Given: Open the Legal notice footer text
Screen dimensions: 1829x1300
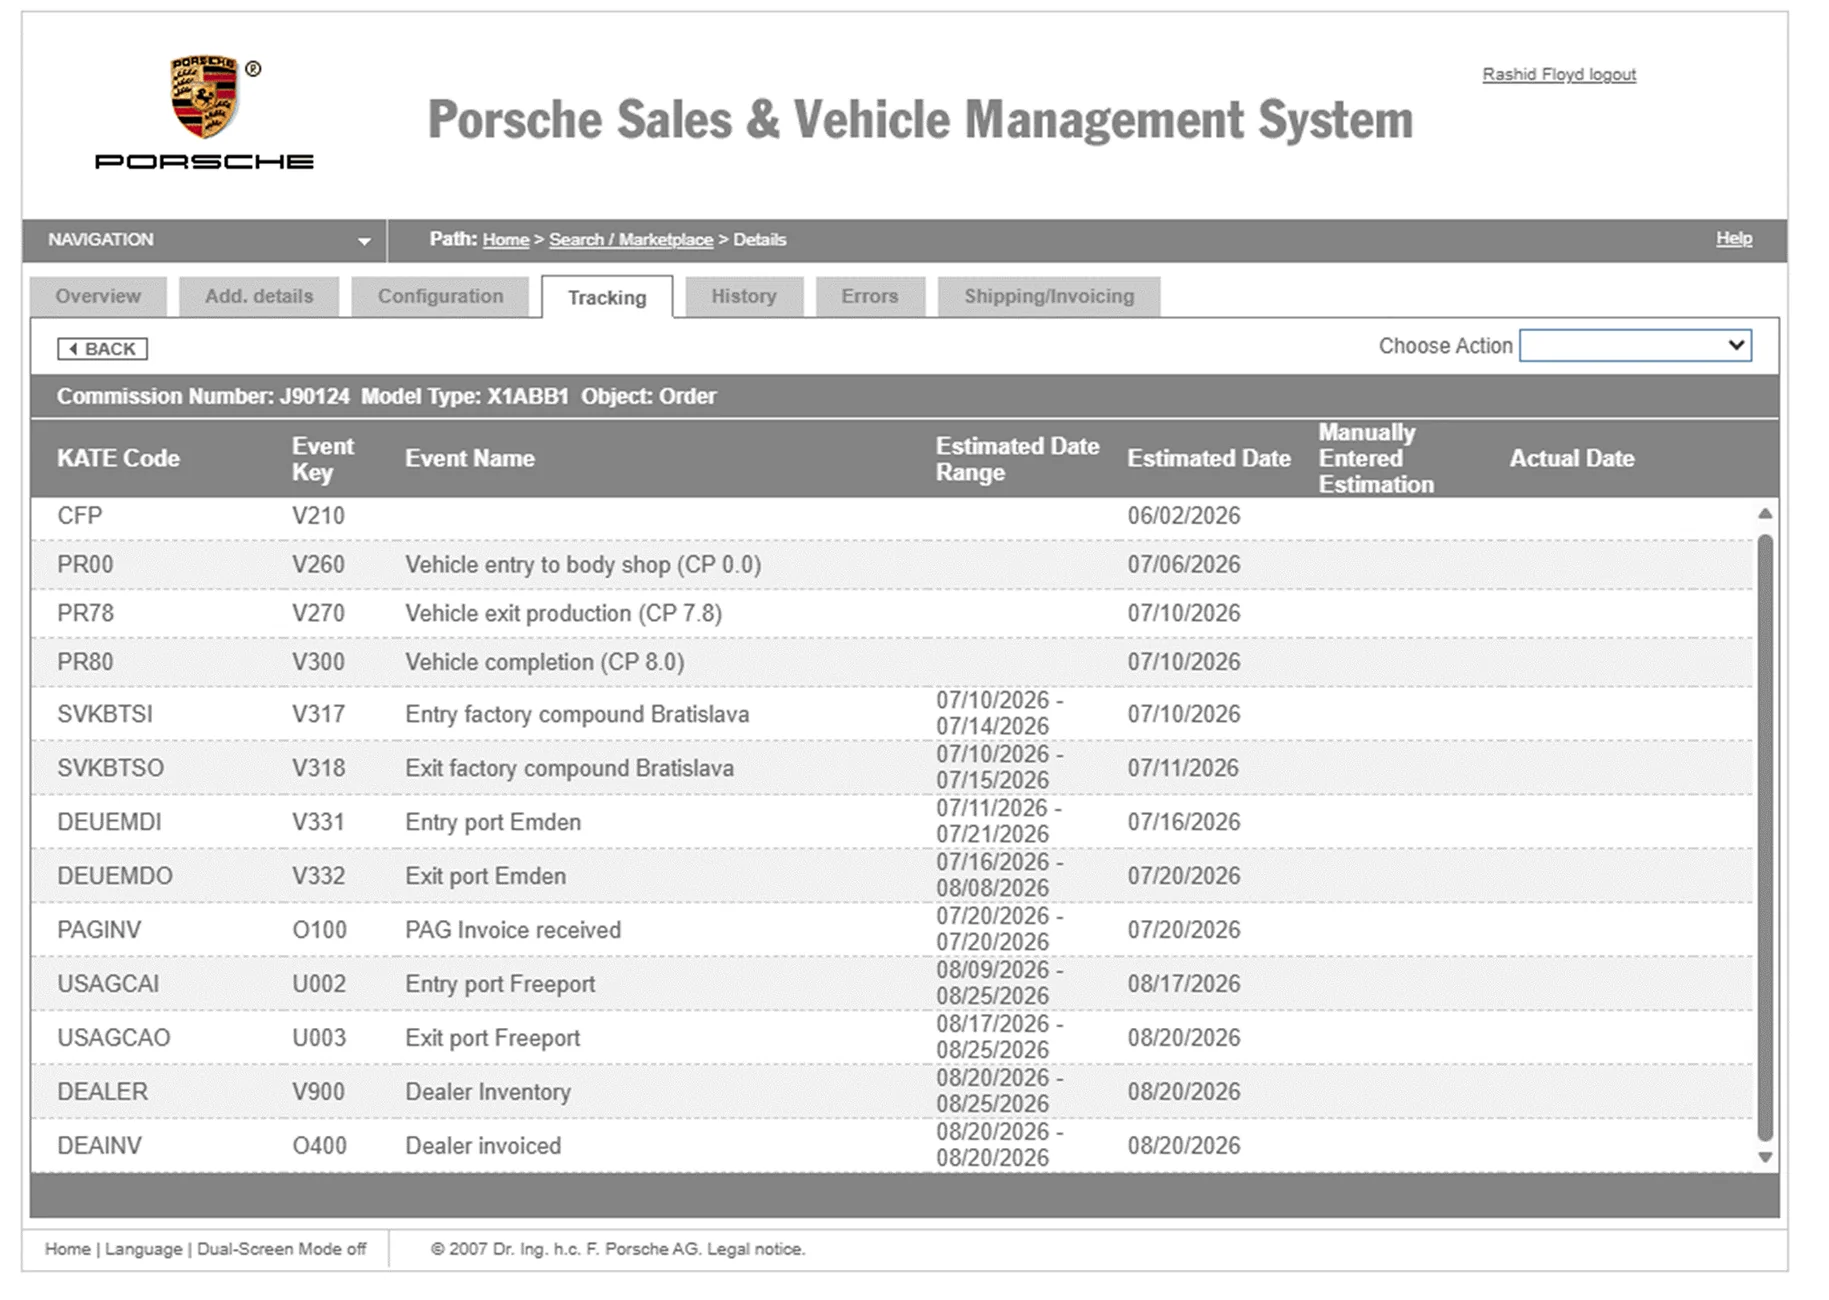Looking at the screenshot, I should click(x=755, y=1249).
